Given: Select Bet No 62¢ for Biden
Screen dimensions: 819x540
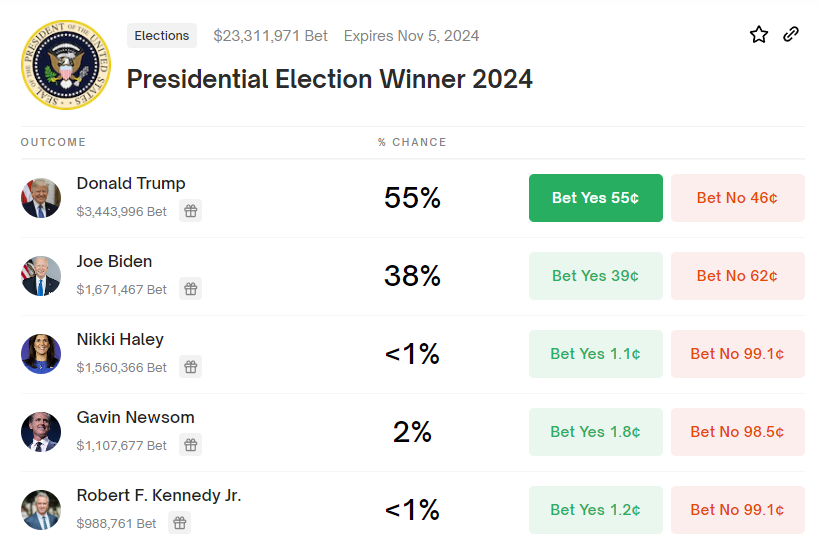Looking at the screenshot, I should click(x=737, y=276).
